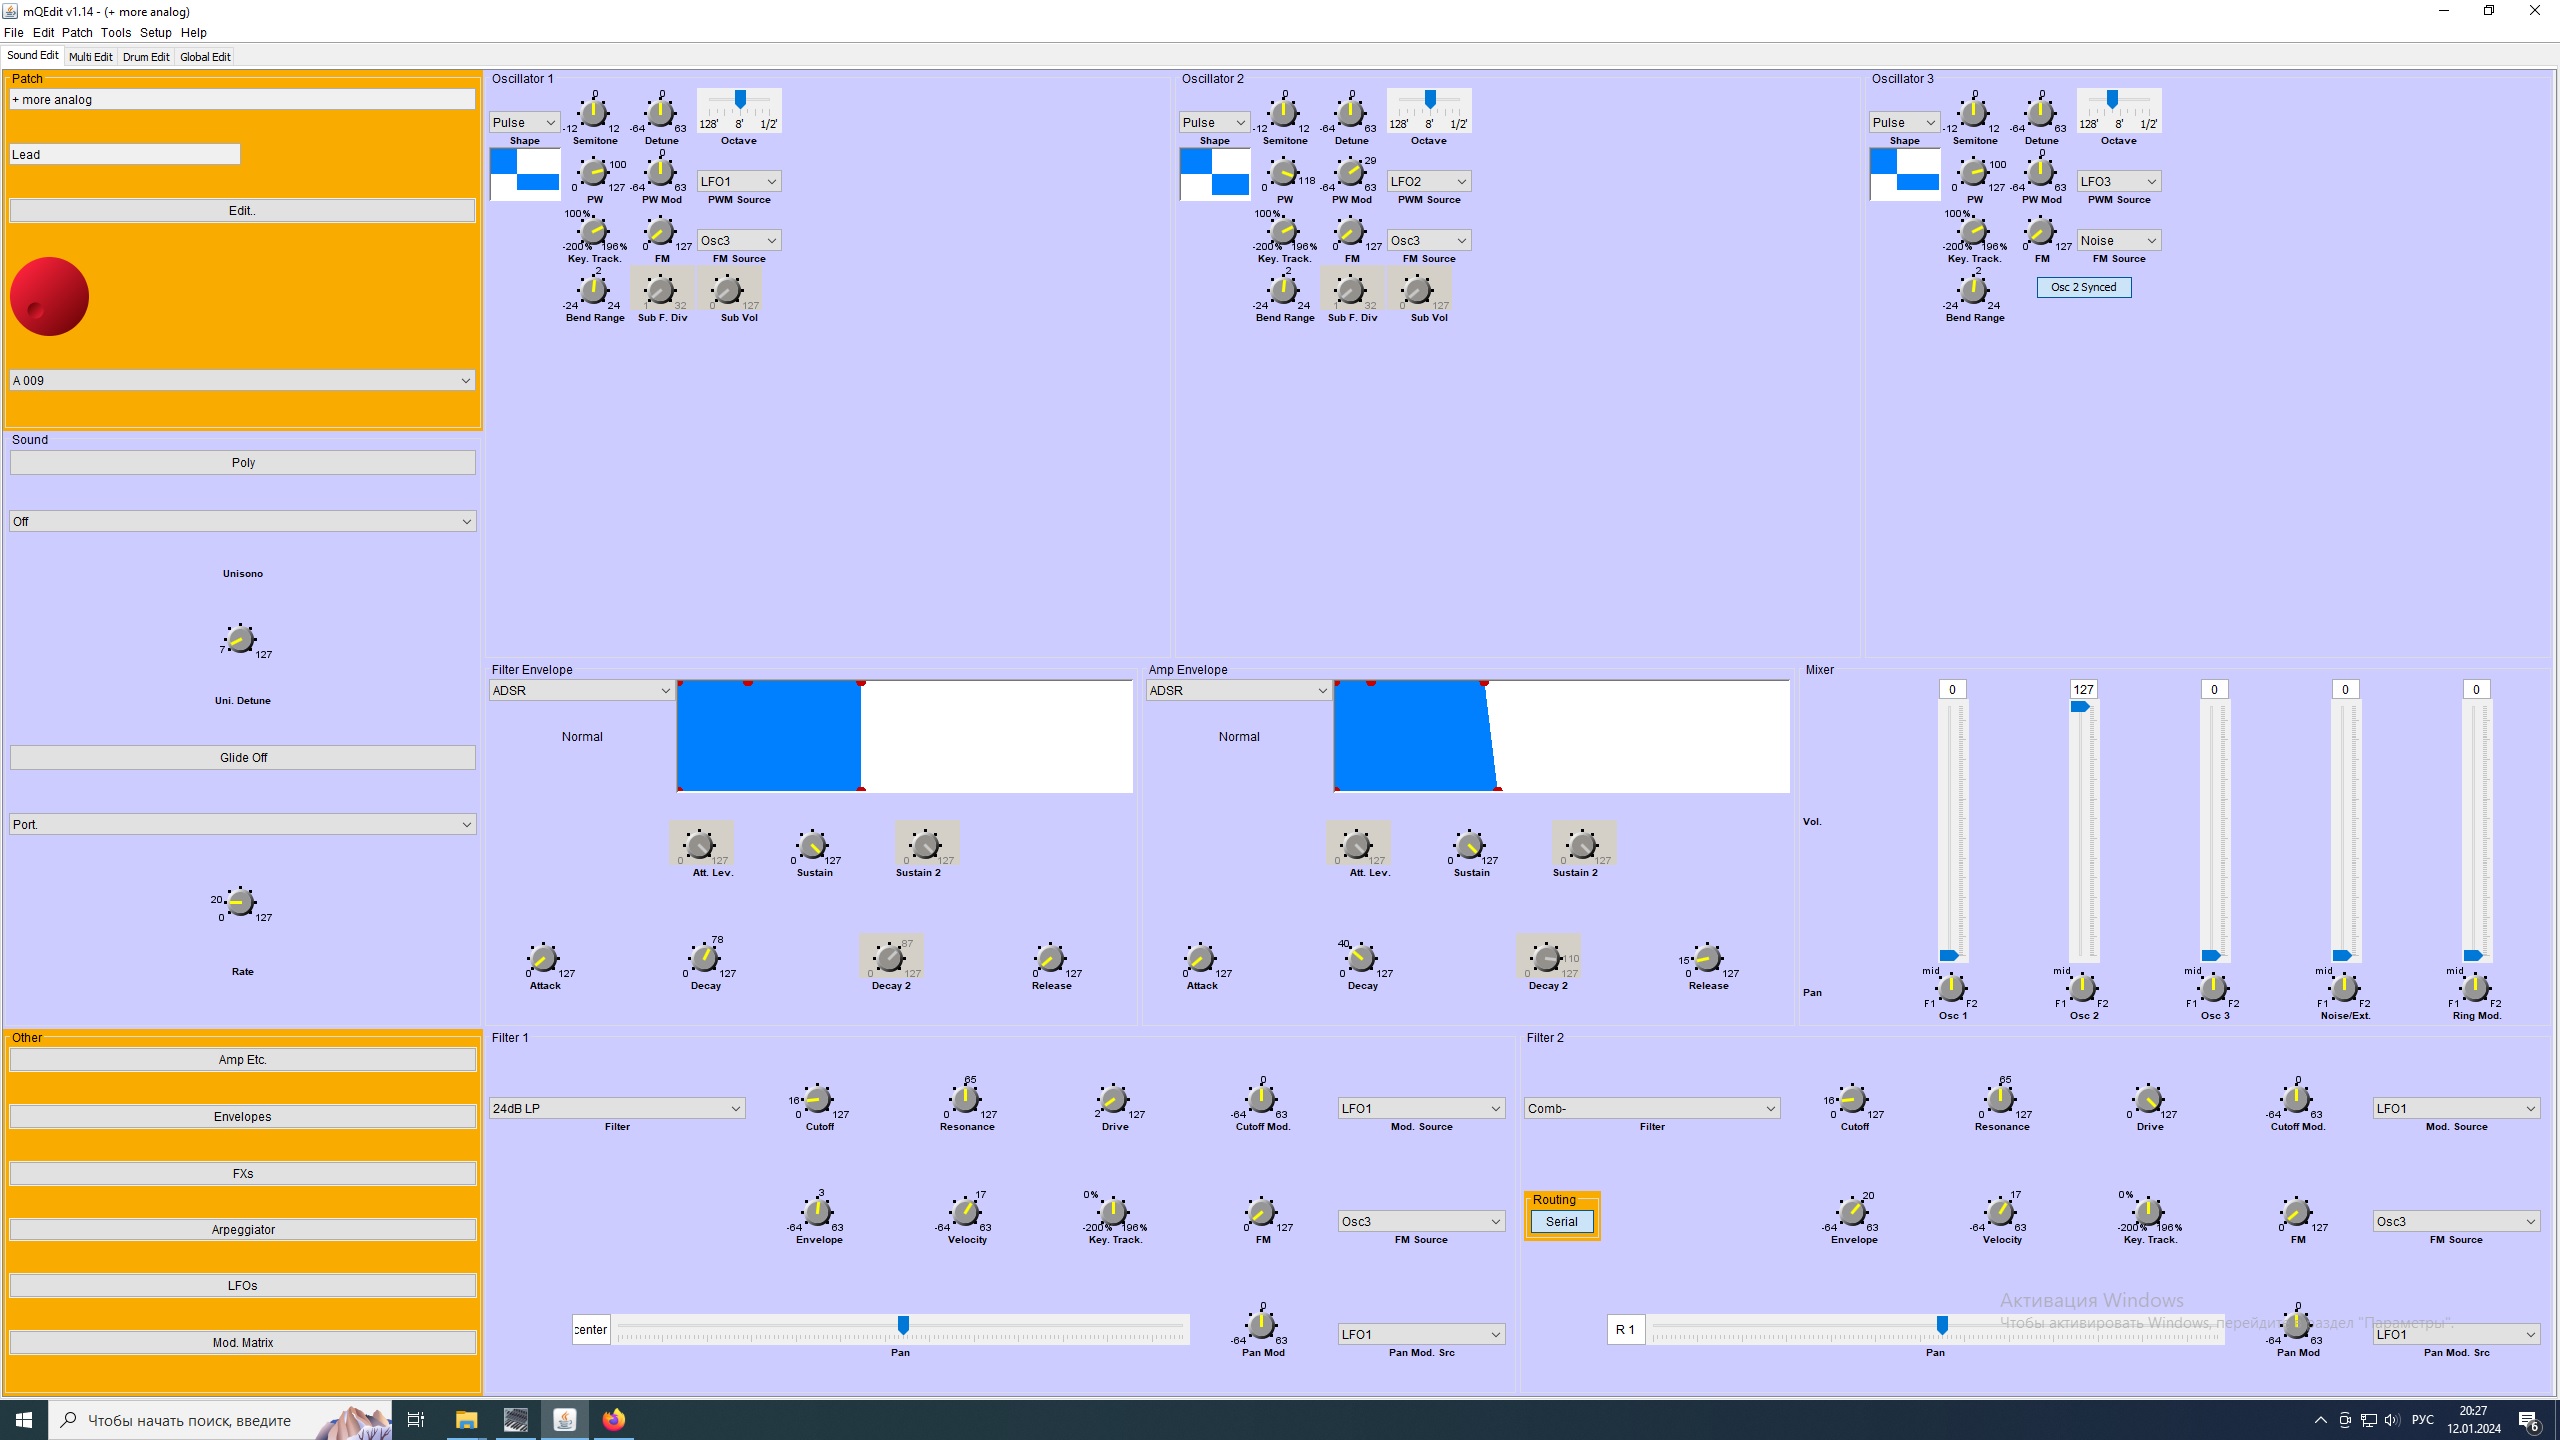Screen dimensions: 2560x1440
Task: Click the Osc 1 Pan knob in Mixer
Action: (x=1952, y=989)
